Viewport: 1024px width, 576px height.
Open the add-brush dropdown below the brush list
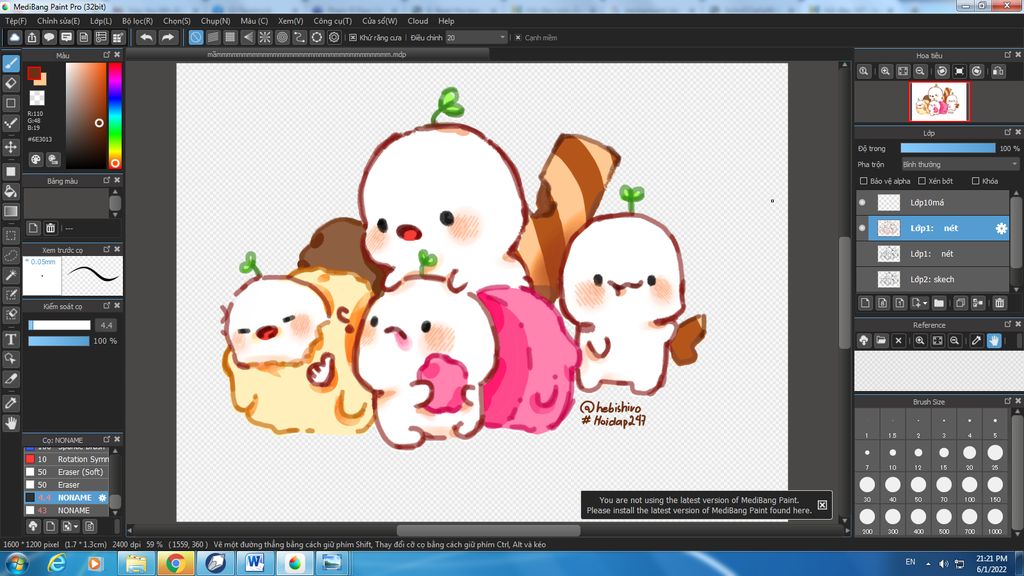pos(69,526)
